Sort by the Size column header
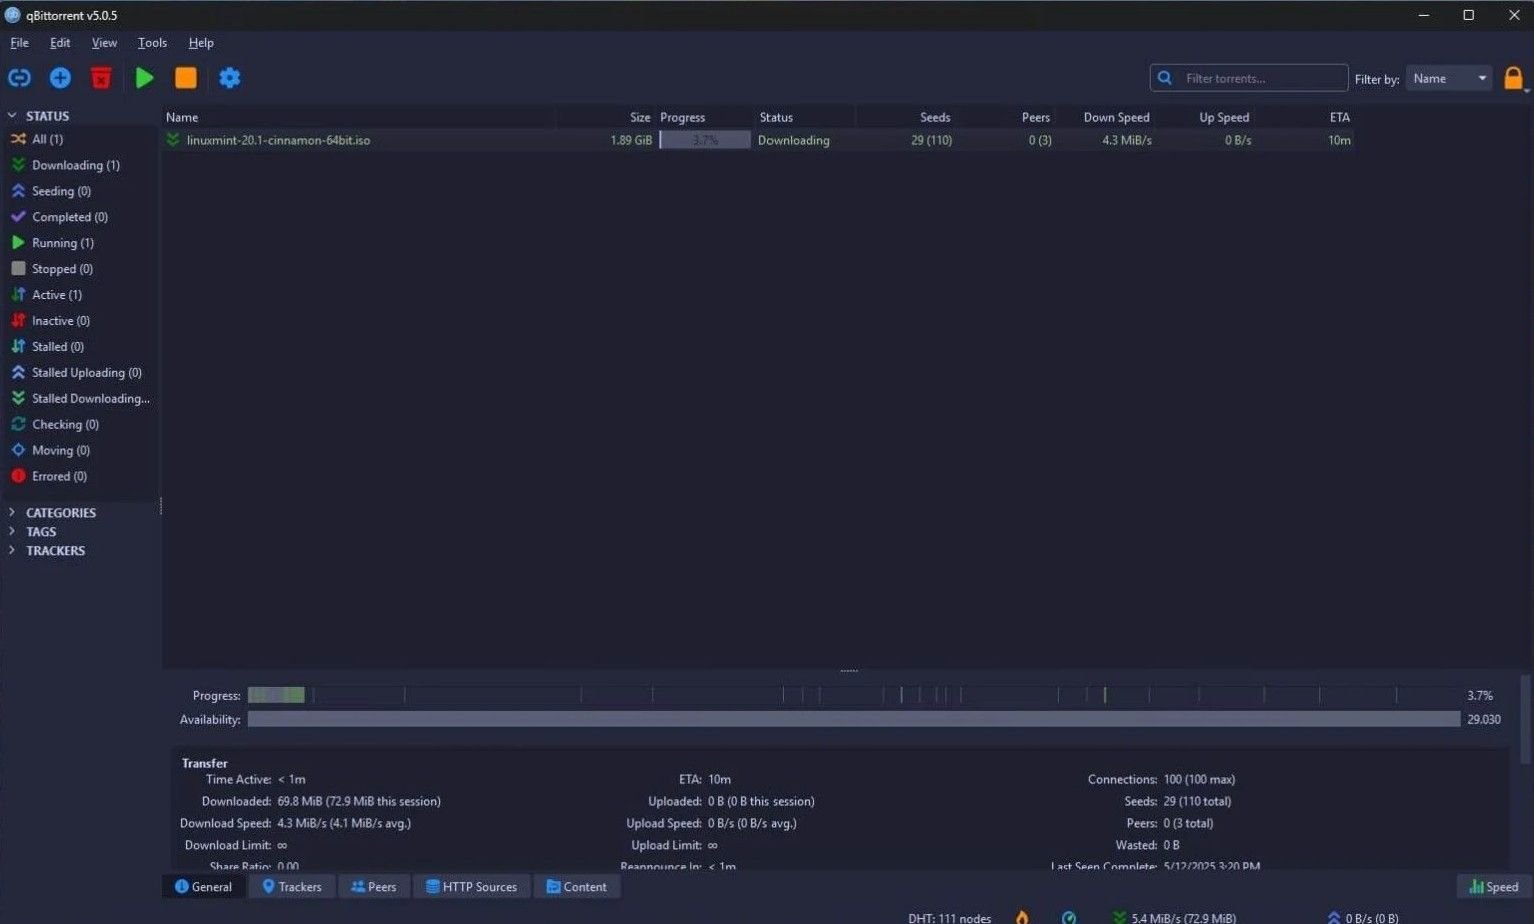The width and height of the screenshot is (1534, 924). [x=606, y=117]
